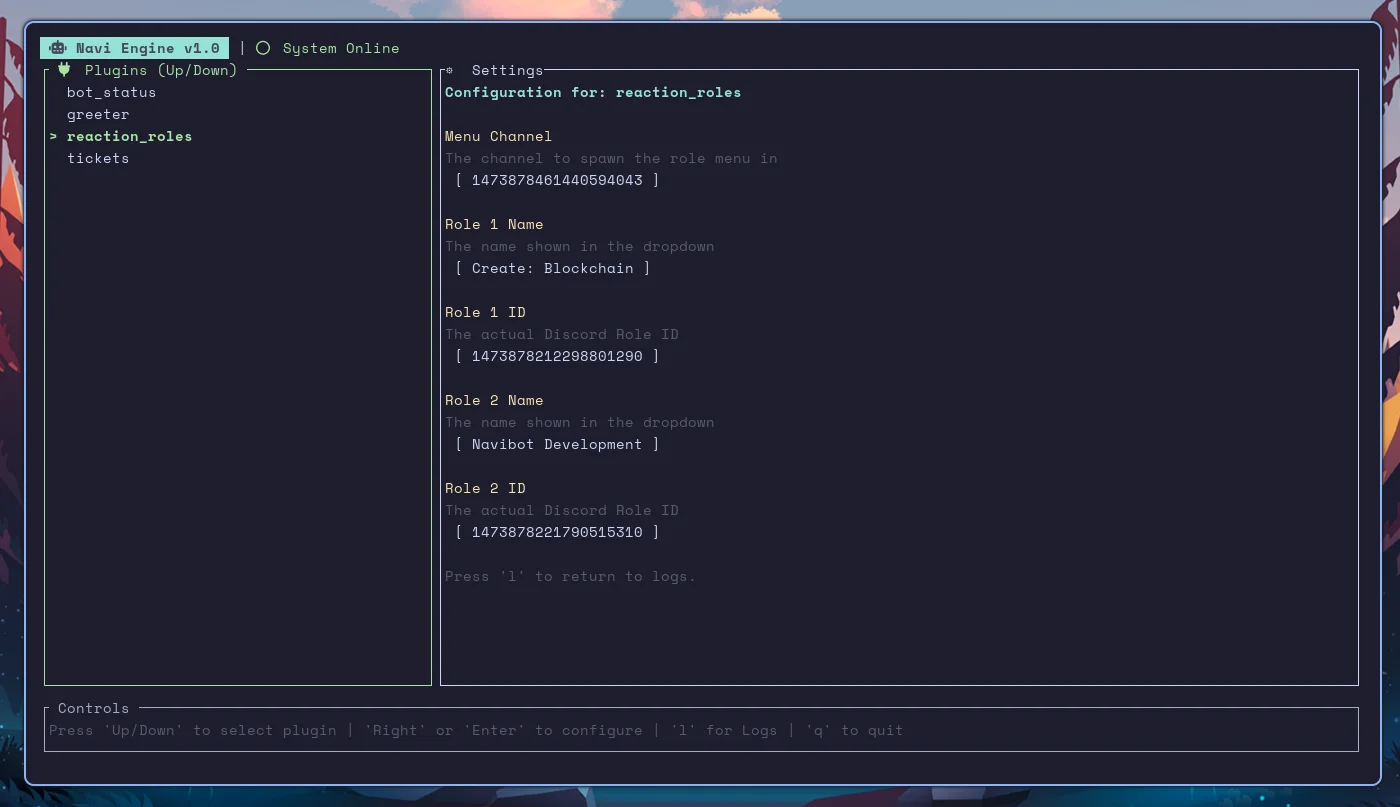The image size is (1400, 807).
Task: Click the Settings panel title label
Action: (507, 70)
